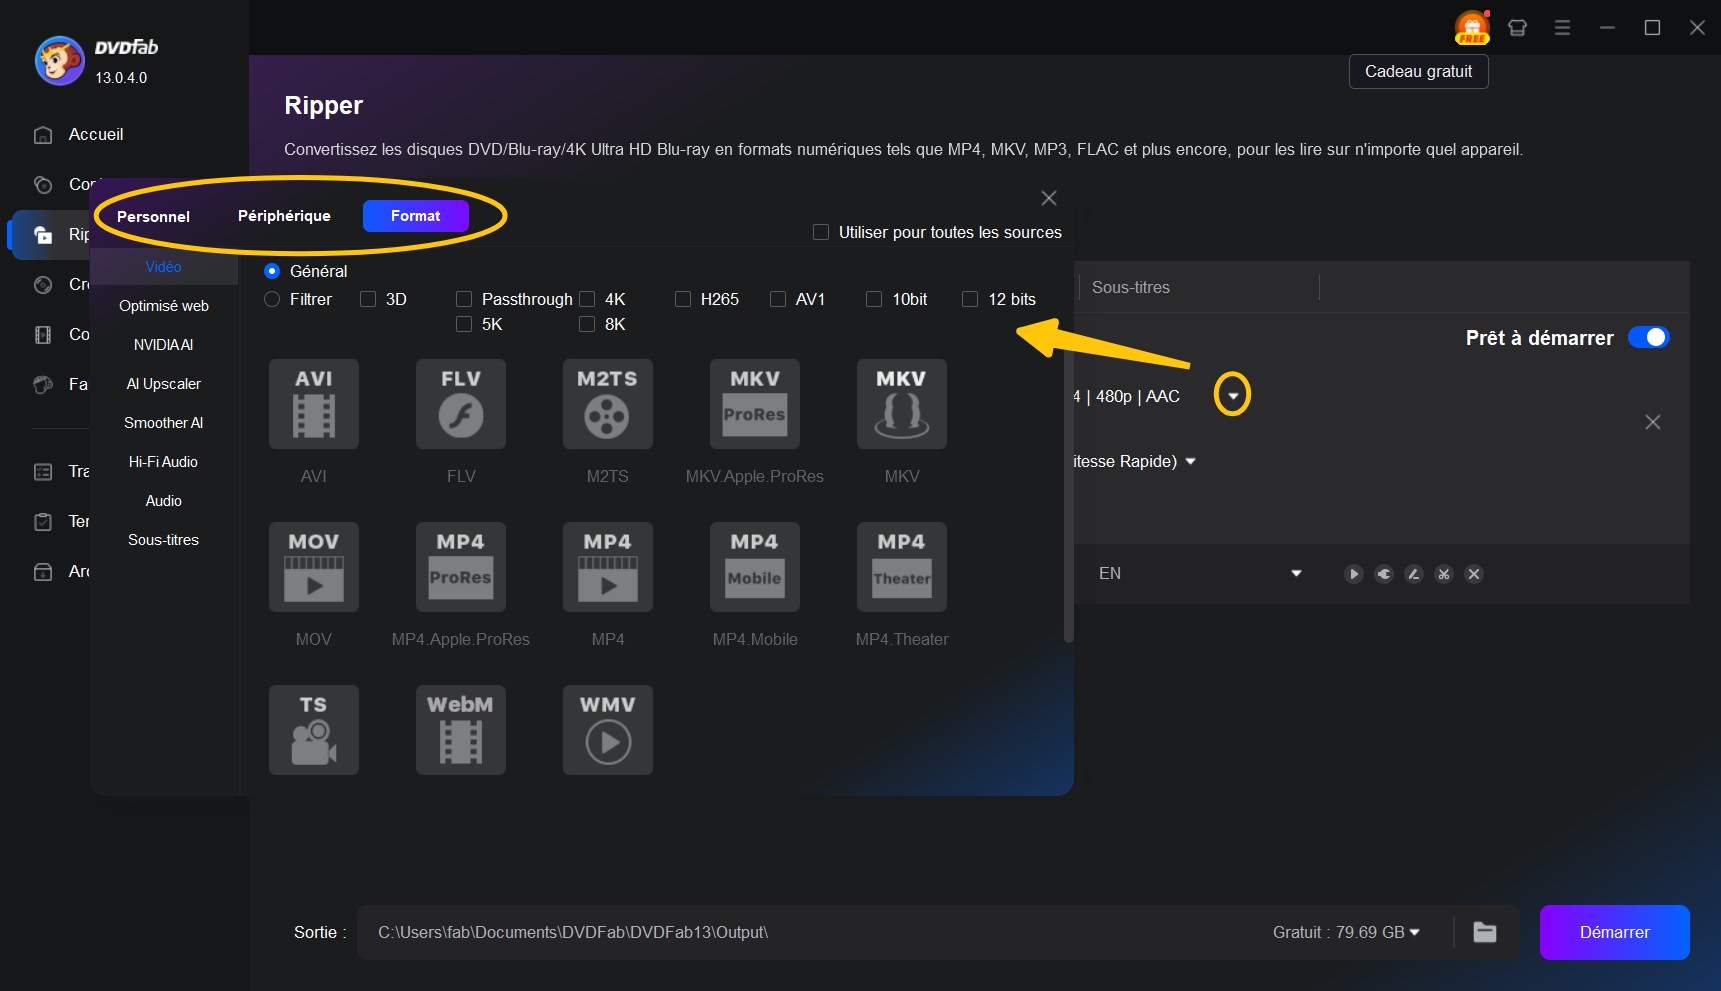Preview the EN audio track
The width and height of the screenshot is (1721, 991).
[x=1354, y=574]
